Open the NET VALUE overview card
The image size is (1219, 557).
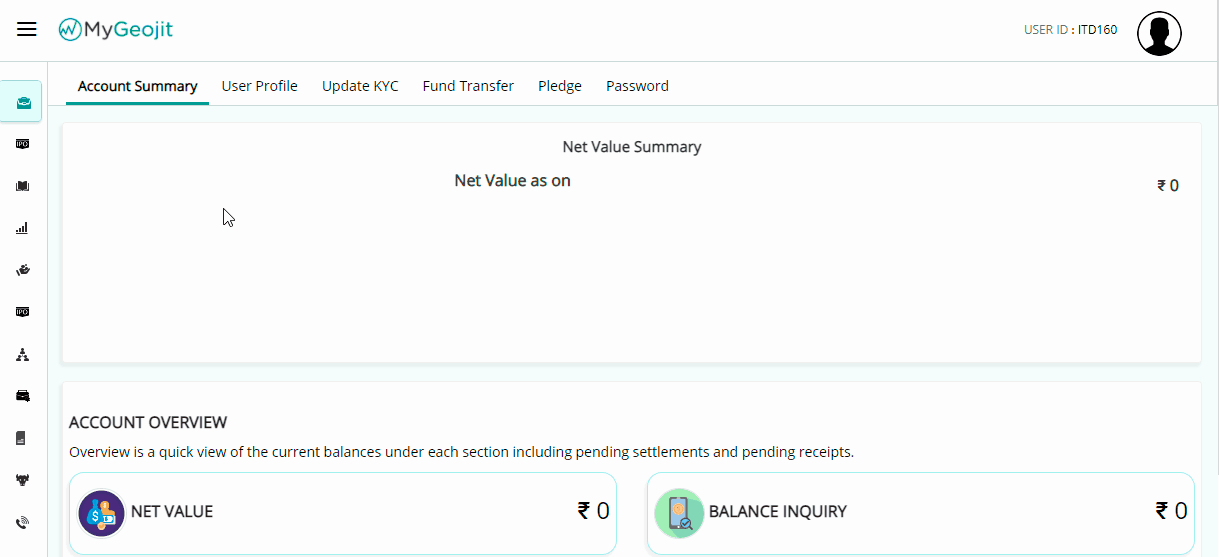(343, 513)
